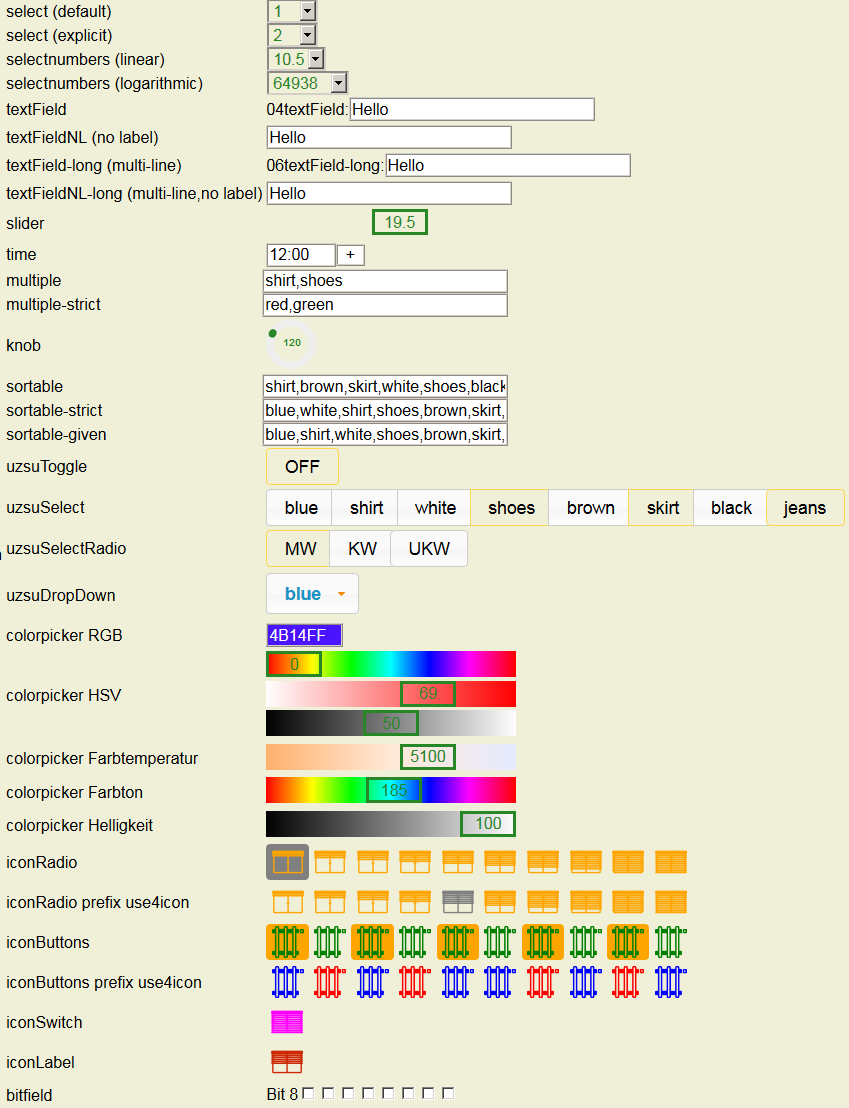
Task: Open the uzsuDropDown showing blue
Action: (312, 594)
